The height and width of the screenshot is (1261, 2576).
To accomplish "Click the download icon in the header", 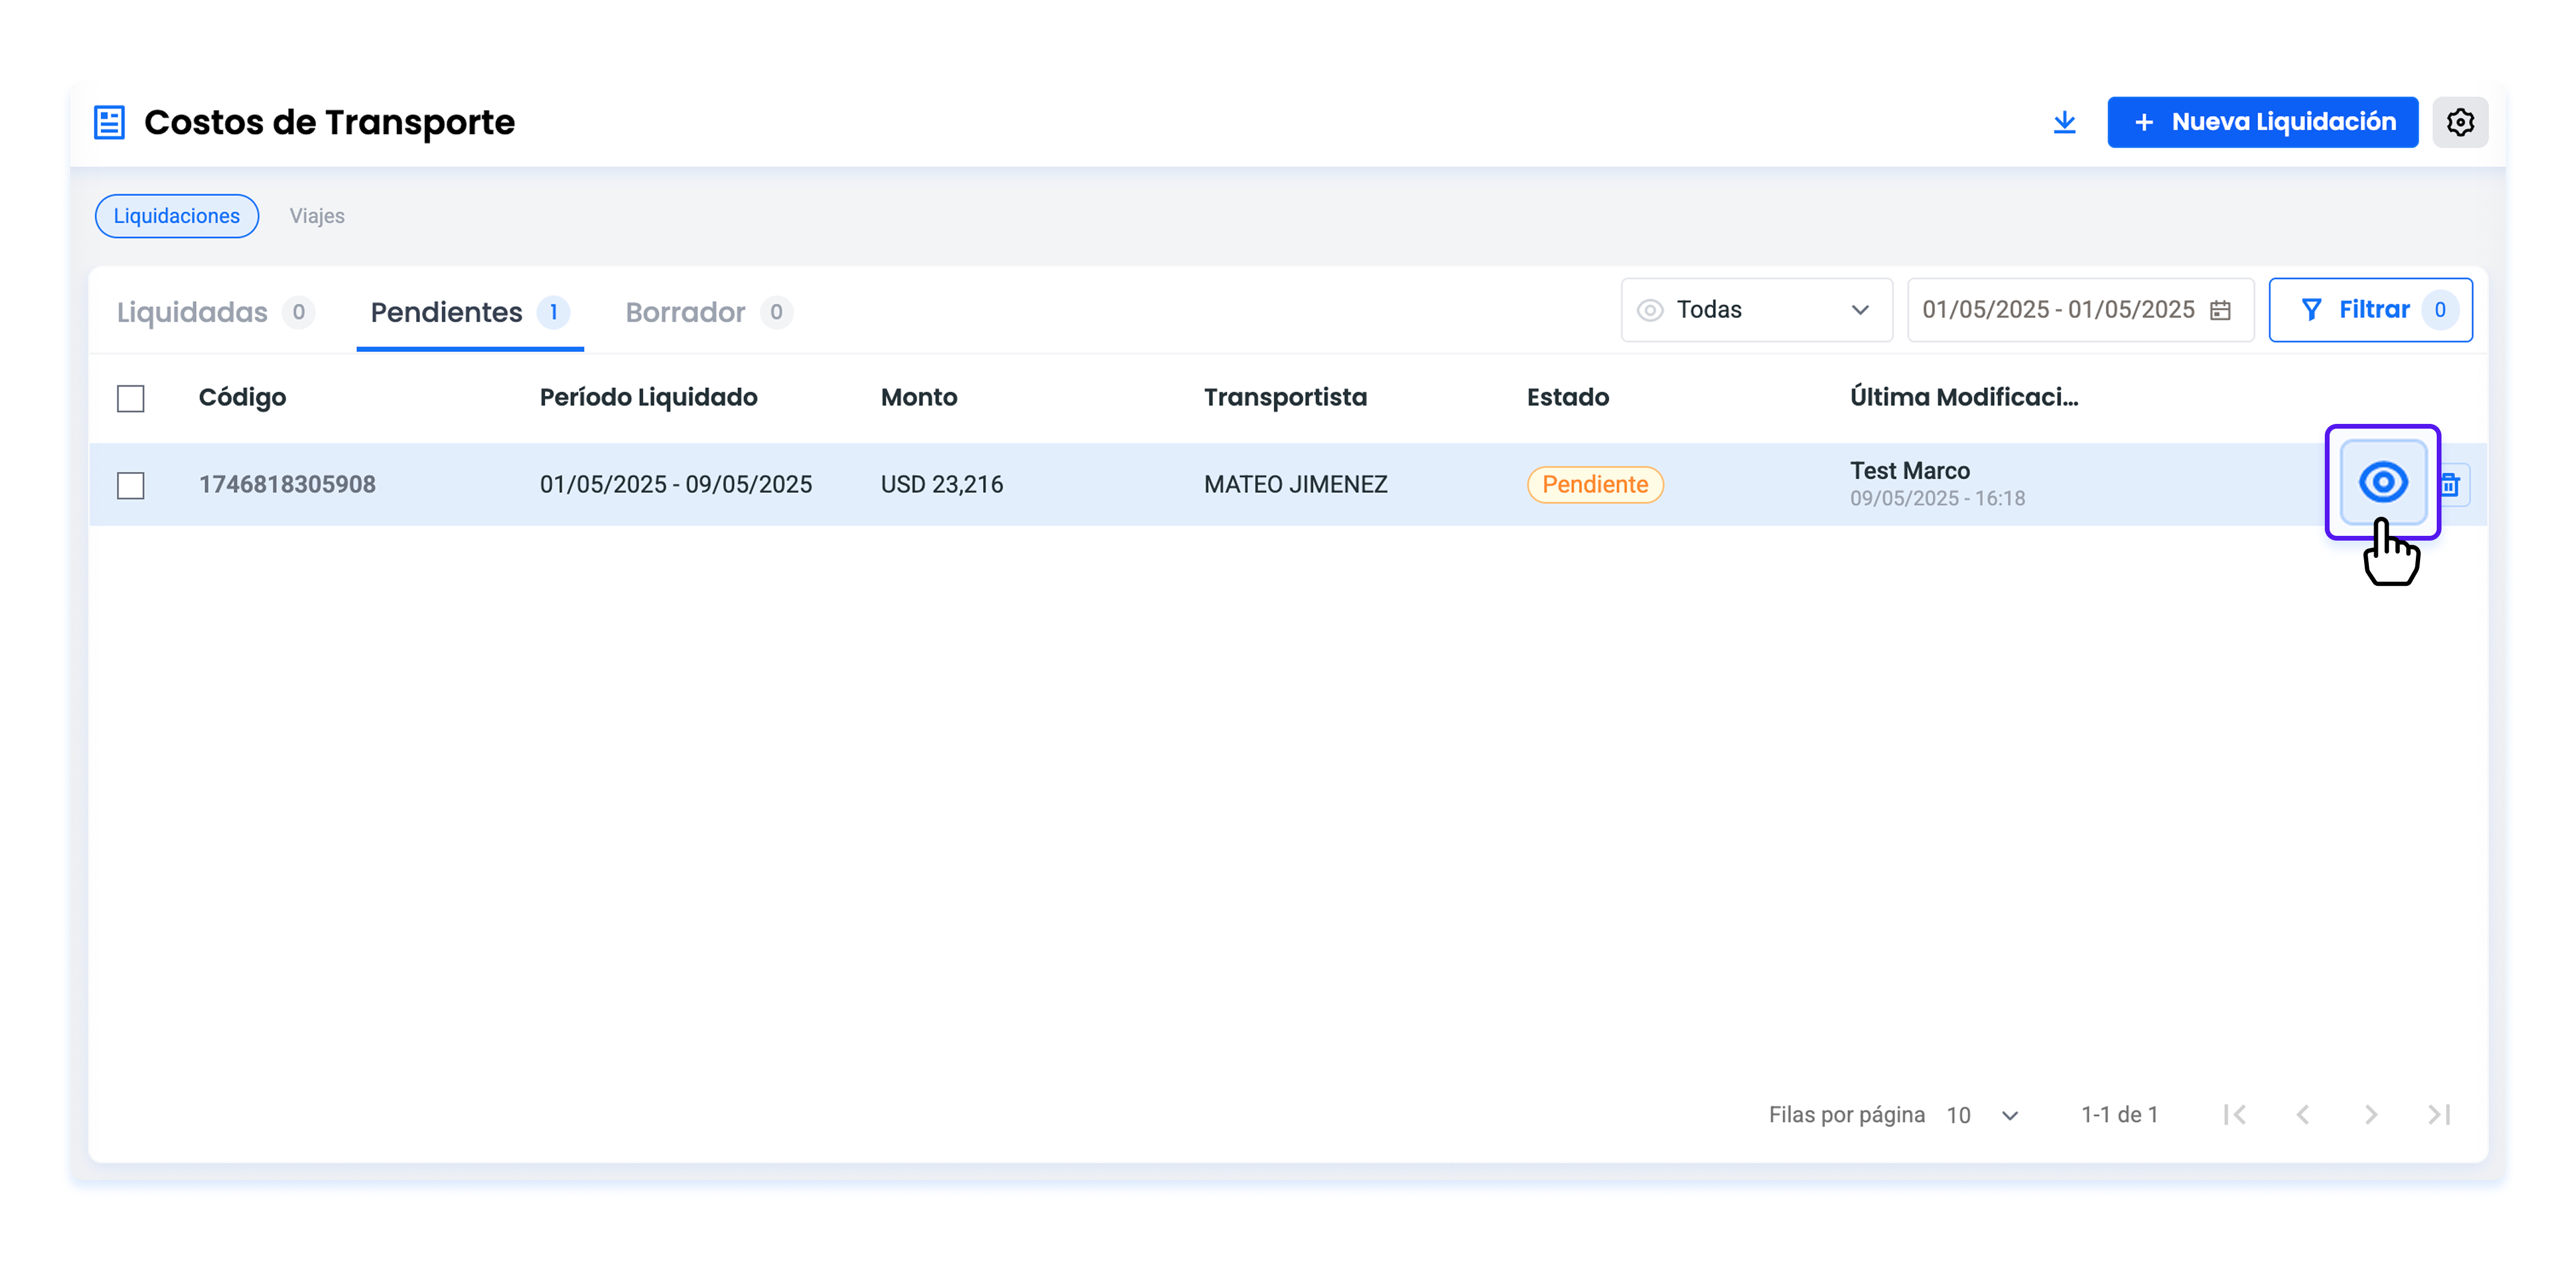I will coord(2064,122).
